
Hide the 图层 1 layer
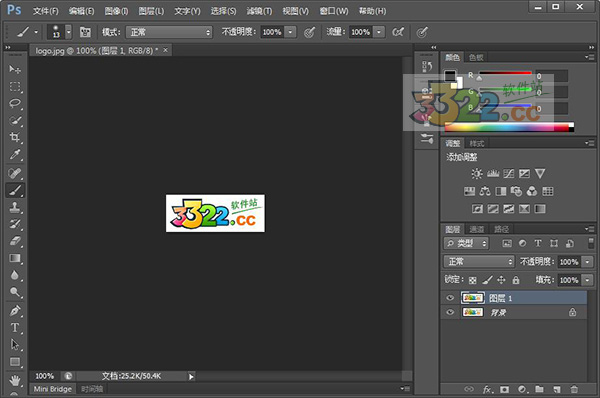point(450,298)
